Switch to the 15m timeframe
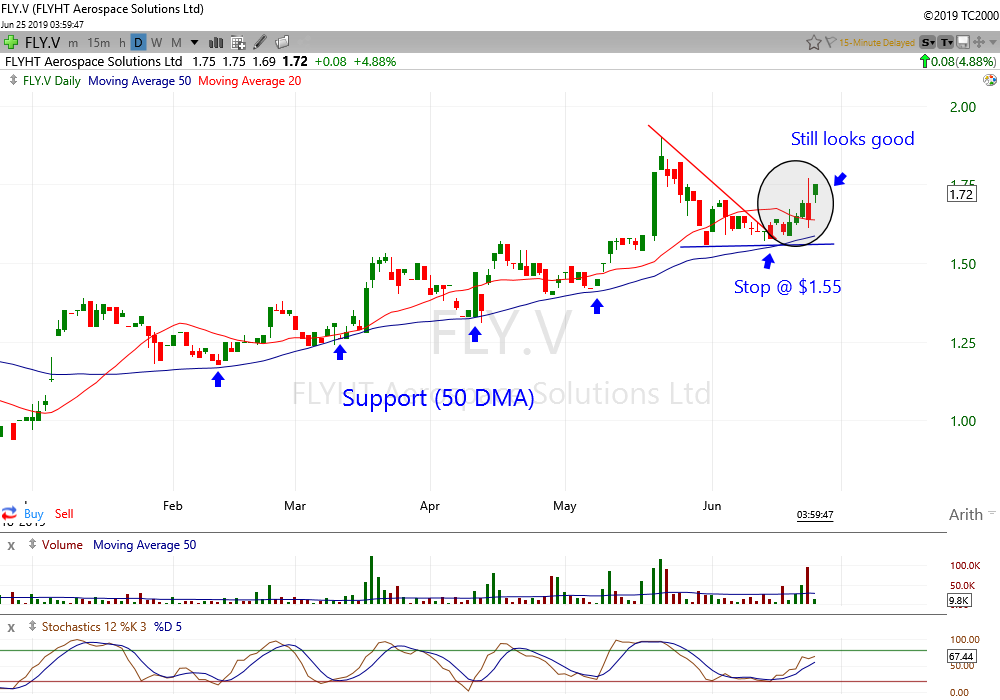Image resolution: width=1000 pixels, height=700 pixels. (x=98, y=43)
